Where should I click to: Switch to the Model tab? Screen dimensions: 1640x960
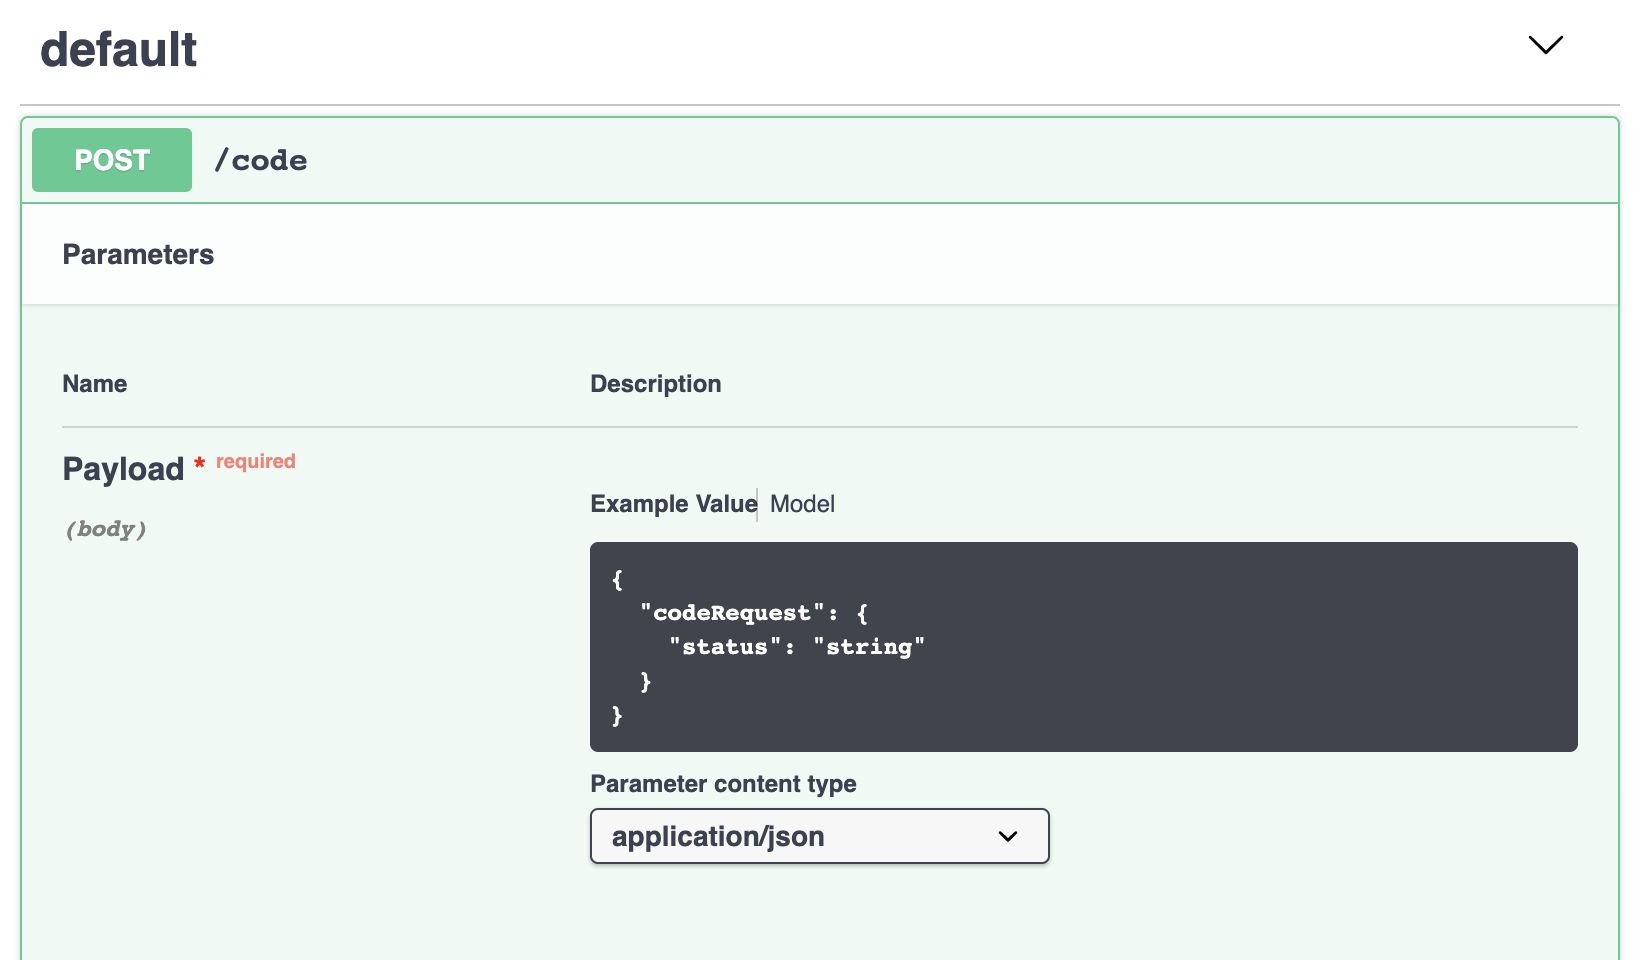pos(802,504)
